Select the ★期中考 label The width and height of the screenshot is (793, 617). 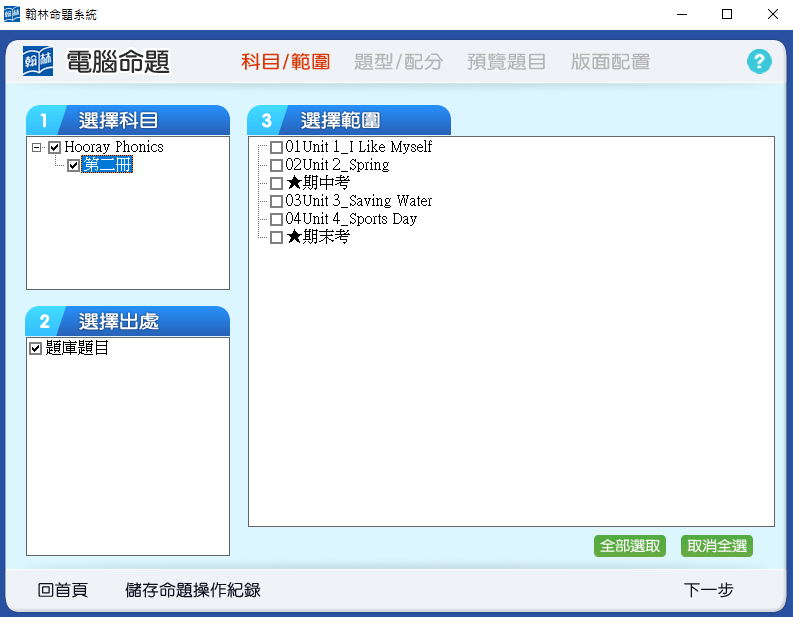coord(318,183)
